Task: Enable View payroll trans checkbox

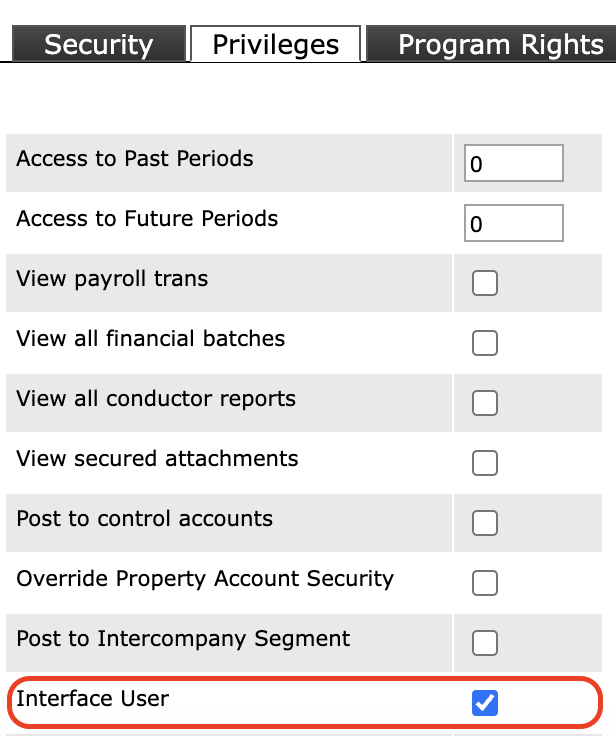Action: (x=485, y=284)
